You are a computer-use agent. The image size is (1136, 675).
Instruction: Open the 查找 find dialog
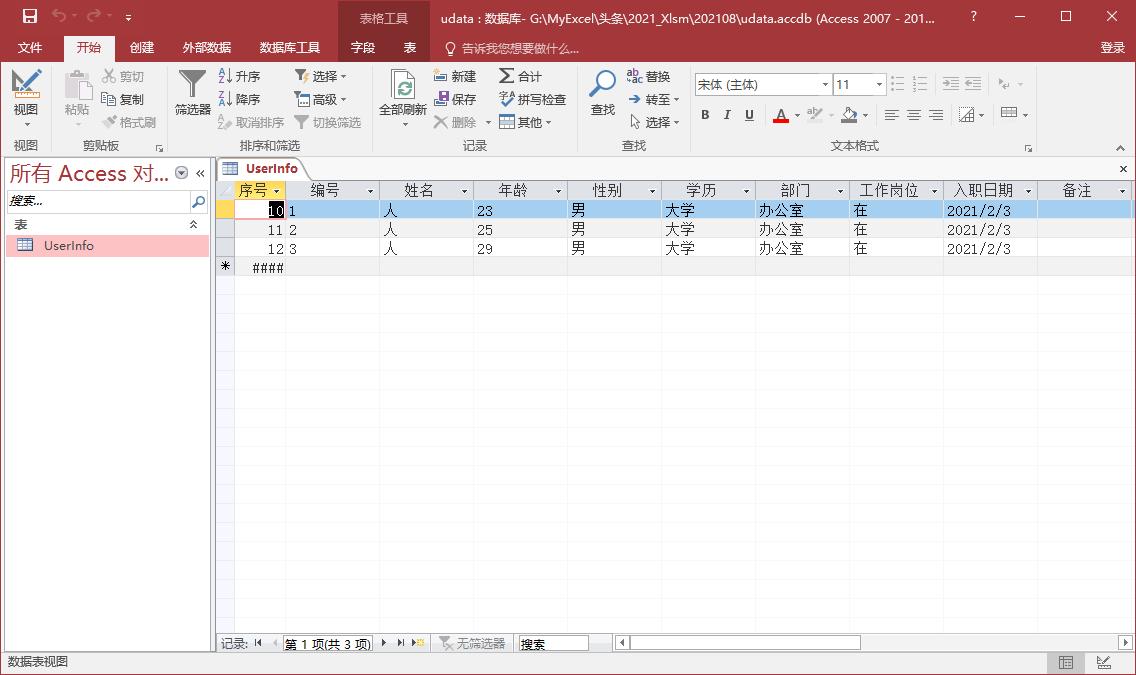[x=601, y=90]
